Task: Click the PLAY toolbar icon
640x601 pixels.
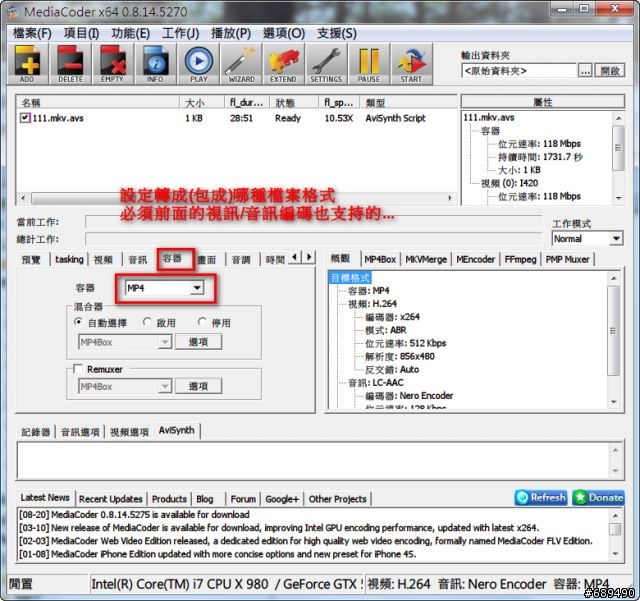Action: [199, 64]
